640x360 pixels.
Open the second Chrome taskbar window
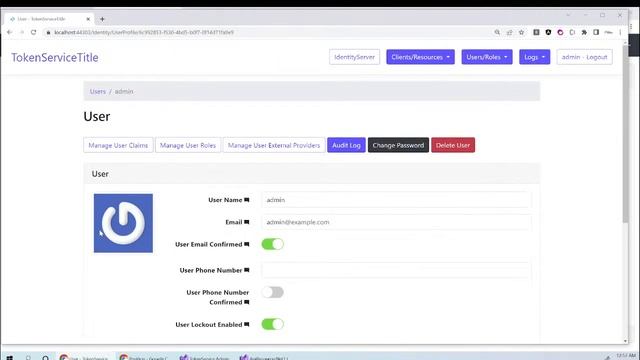click(x=144, y=358)
